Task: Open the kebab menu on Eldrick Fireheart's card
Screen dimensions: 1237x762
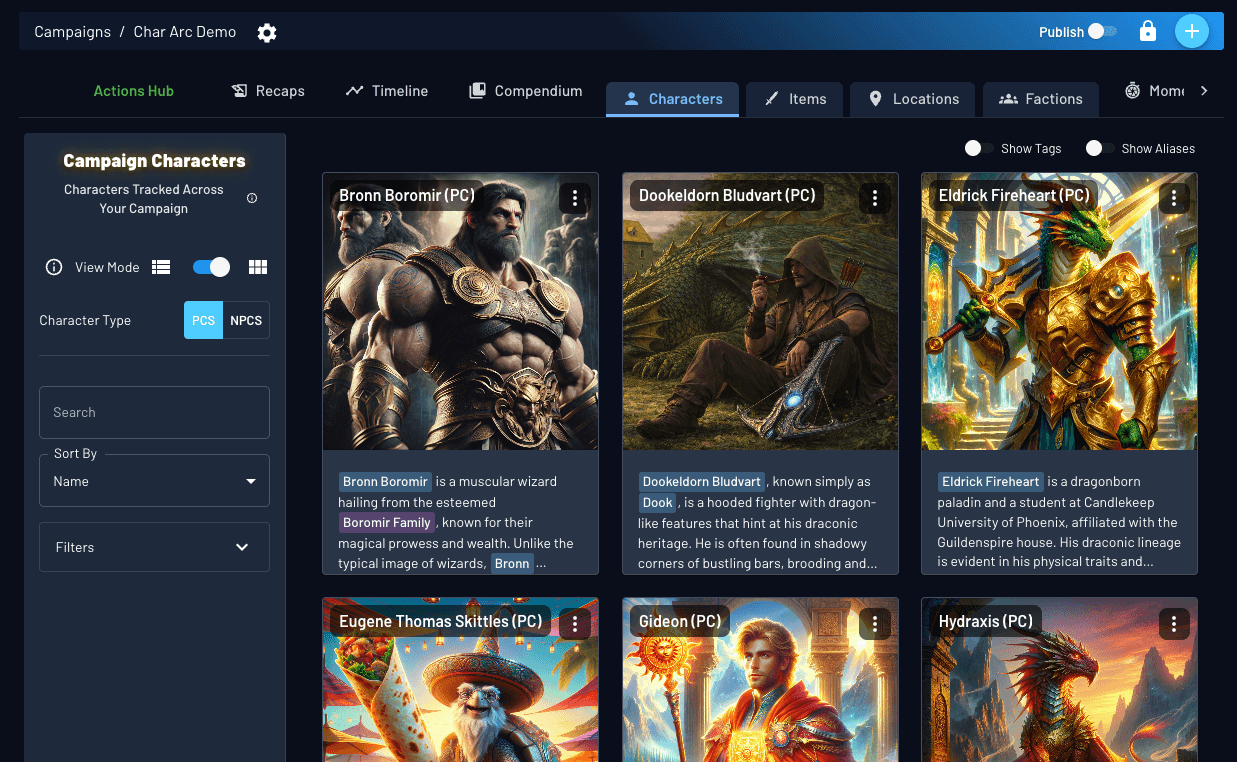Action: pyautogui.click(x=1173, y=198)
